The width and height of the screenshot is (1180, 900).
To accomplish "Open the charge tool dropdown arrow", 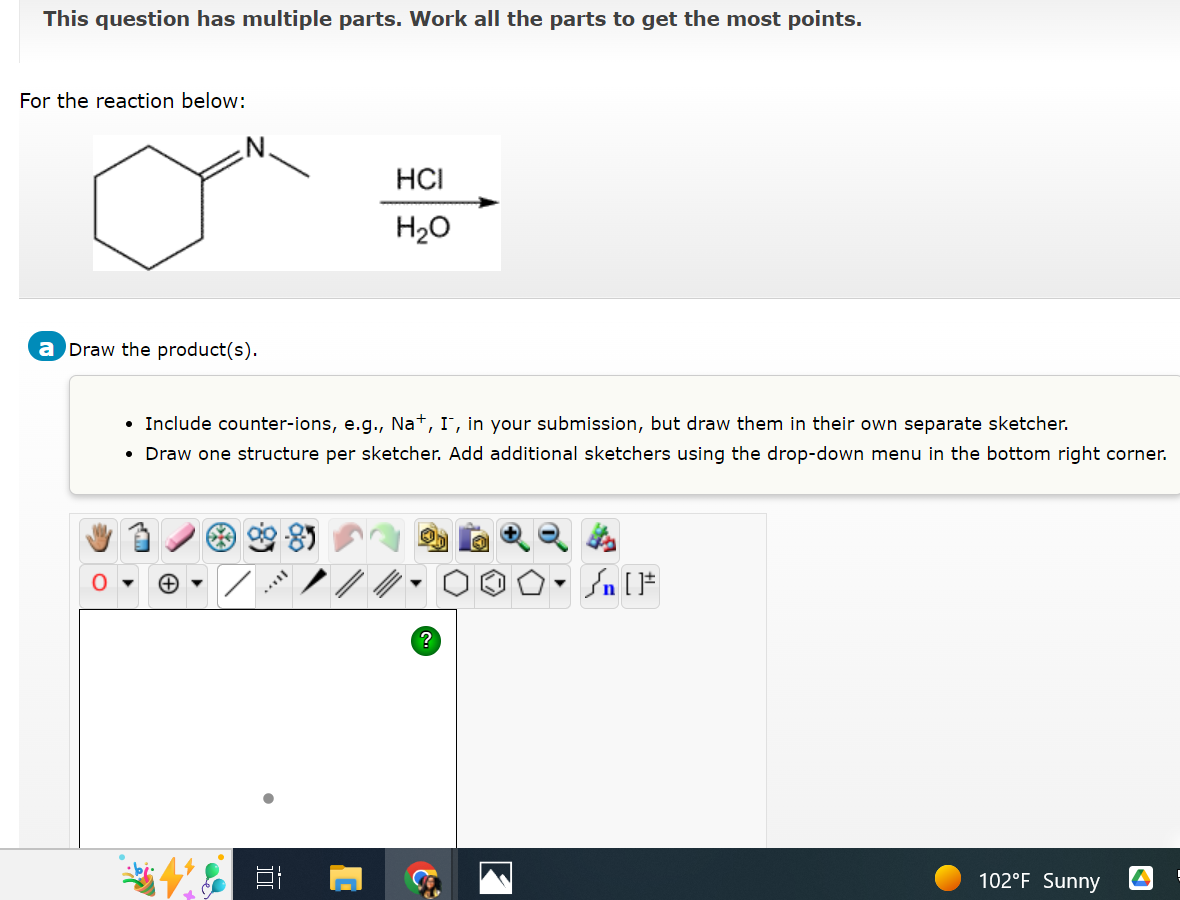I will pyautogui.click(x=197, y=584).
